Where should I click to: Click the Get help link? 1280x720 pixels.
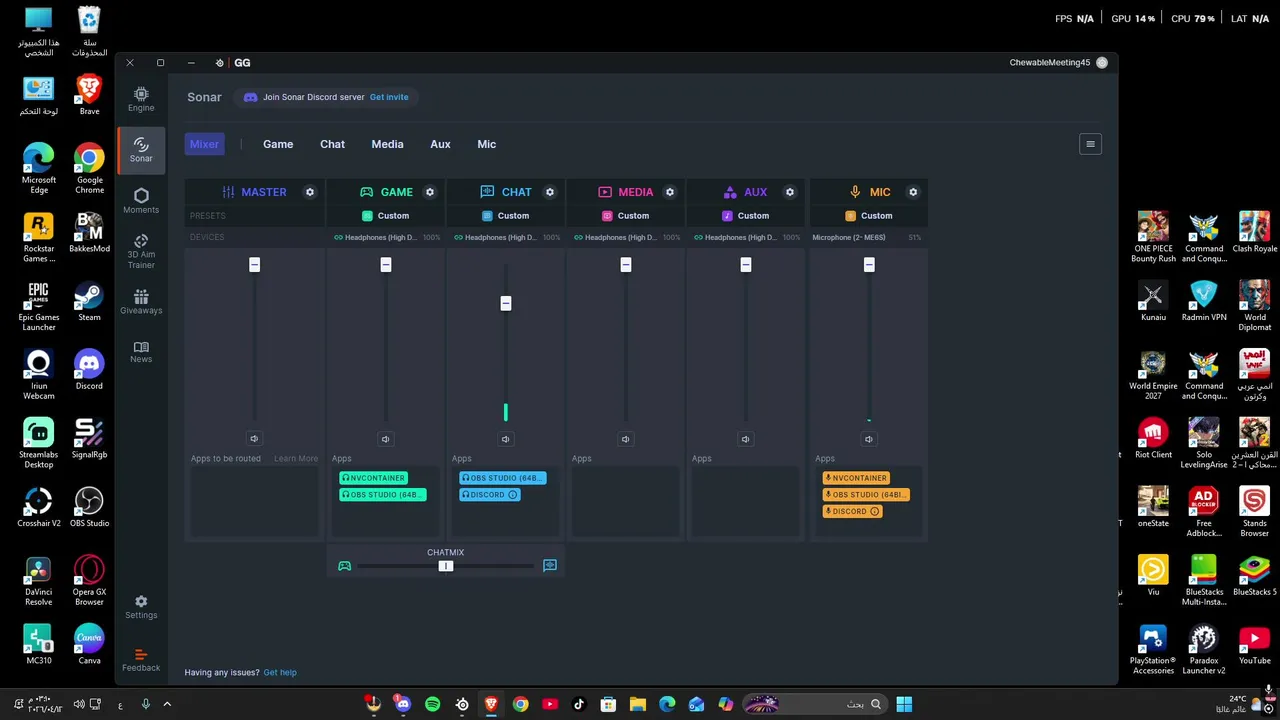pos(280,672)
